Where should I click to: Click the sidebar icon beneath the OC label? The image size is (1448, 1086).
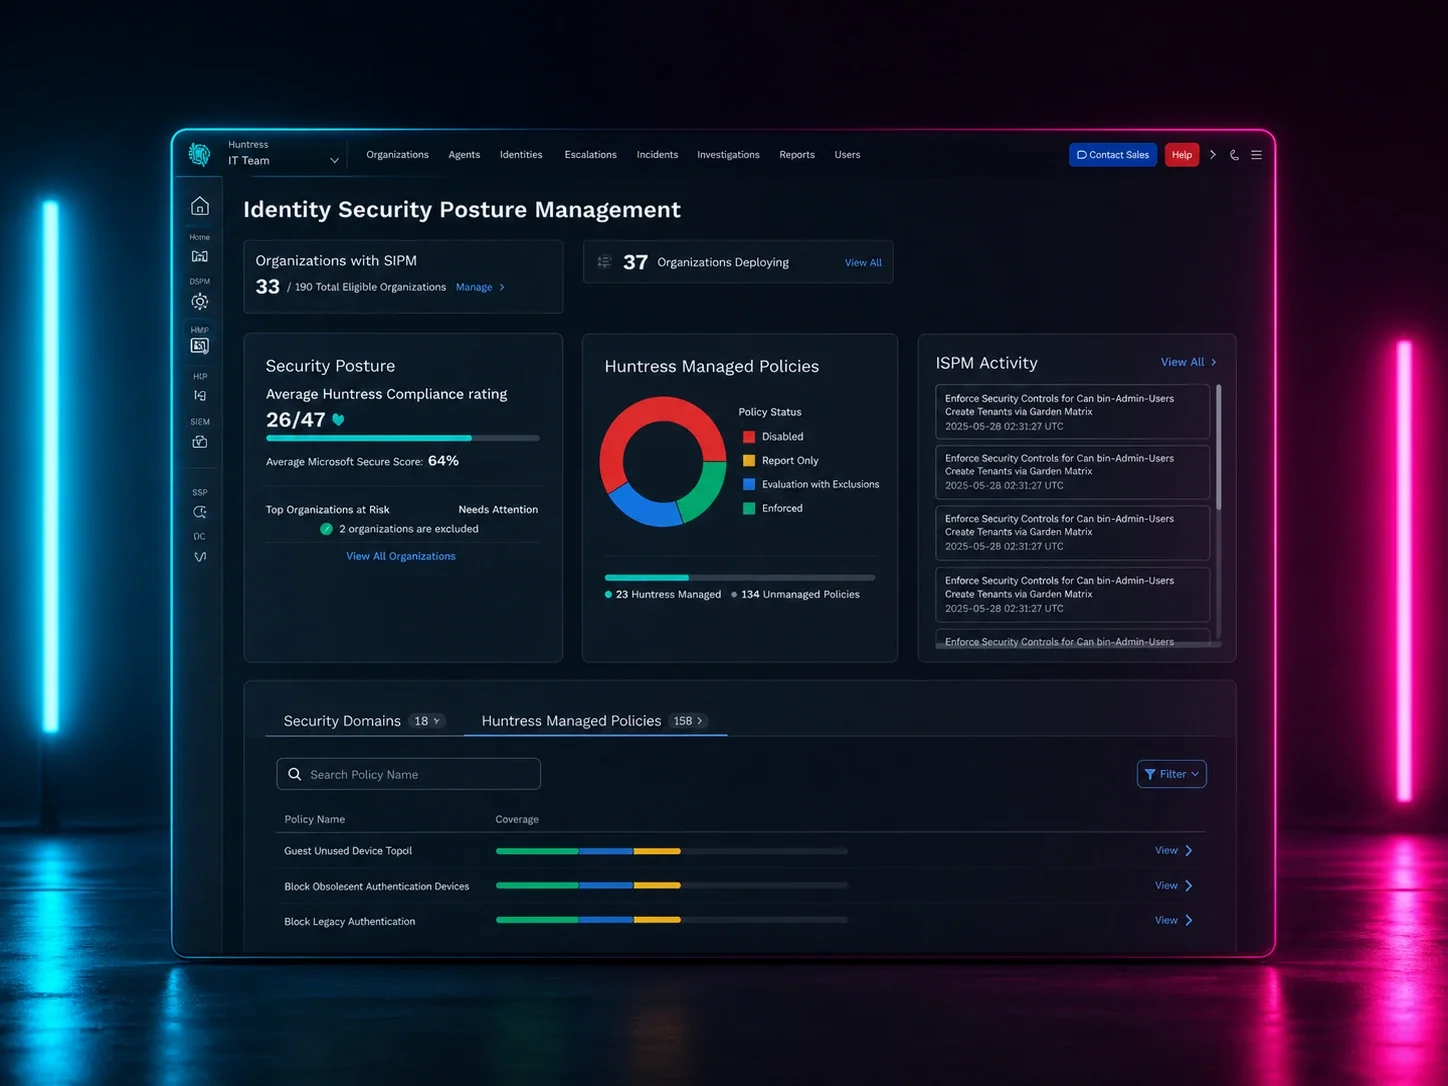200,557
